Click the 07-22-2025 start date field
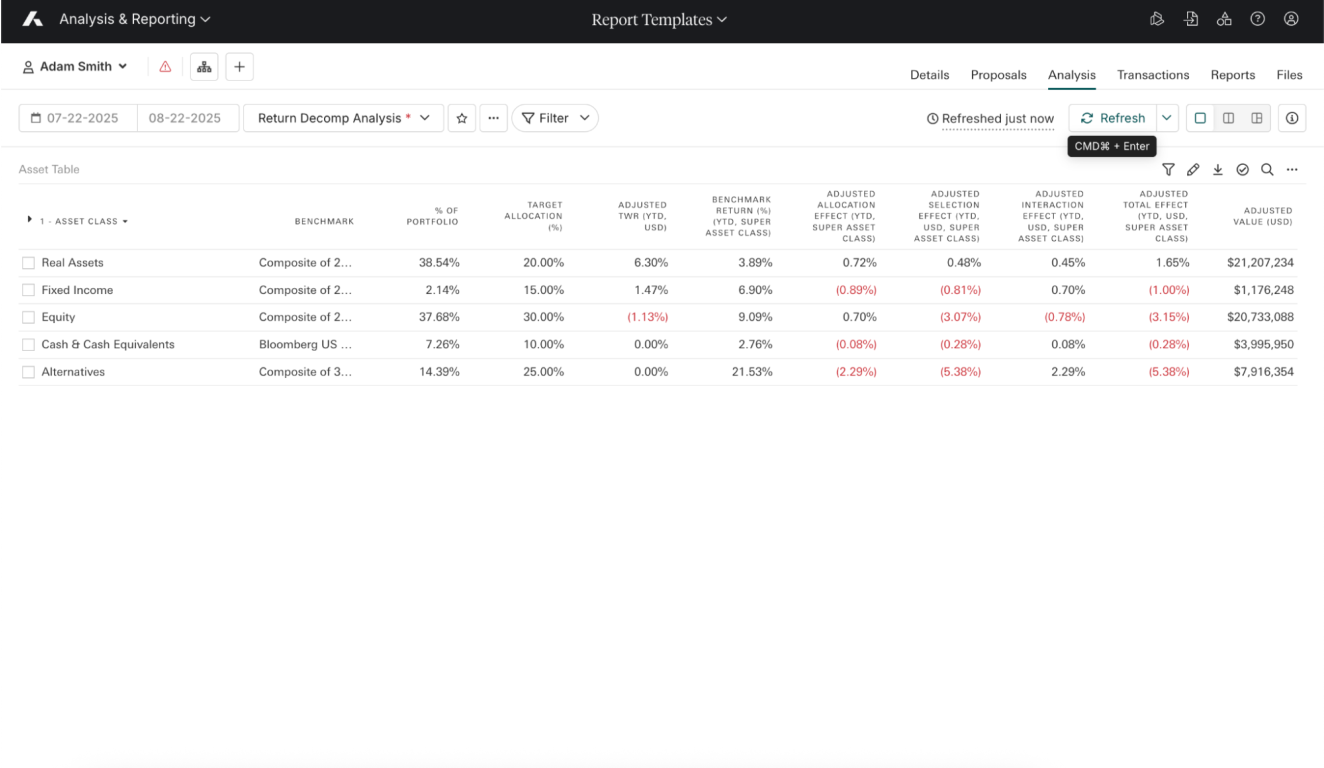 (x=77, y=118)
